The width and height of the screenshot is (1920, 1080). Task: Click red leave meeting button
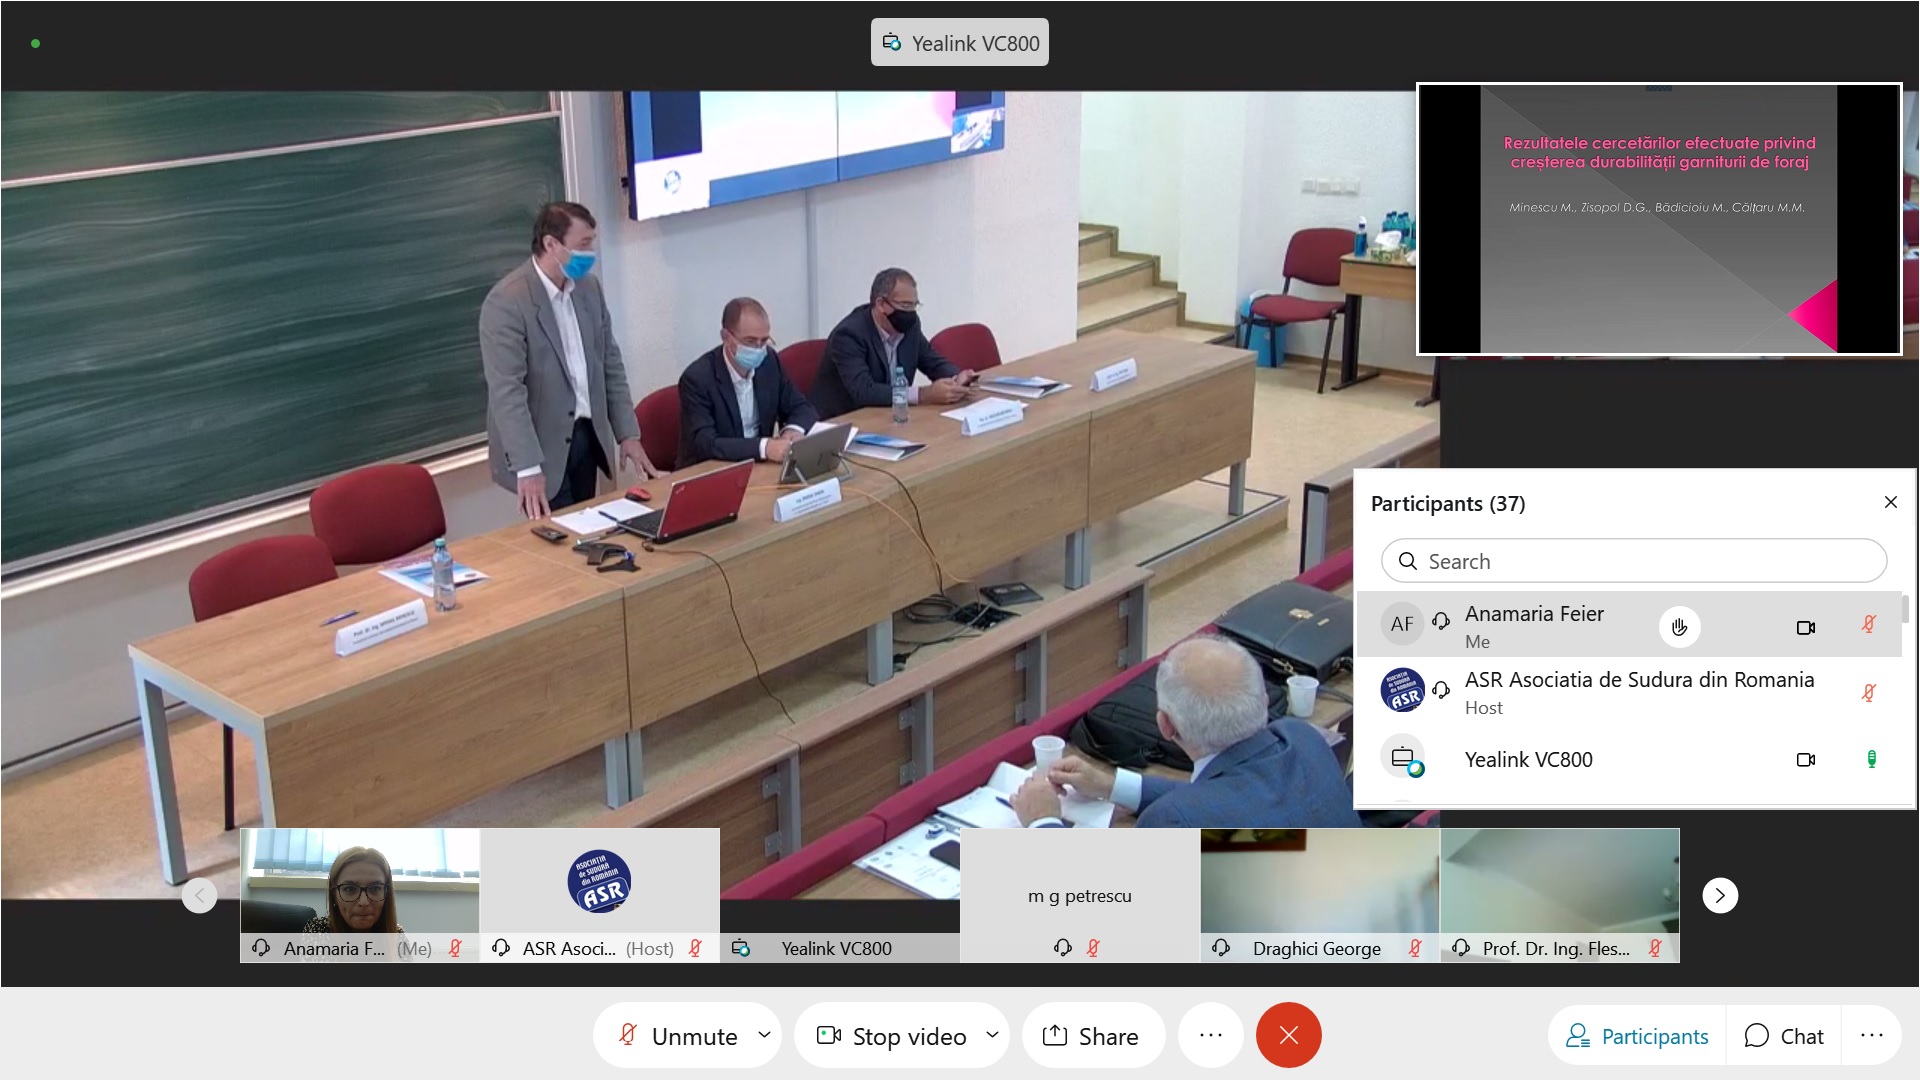pos(1288,1035)
